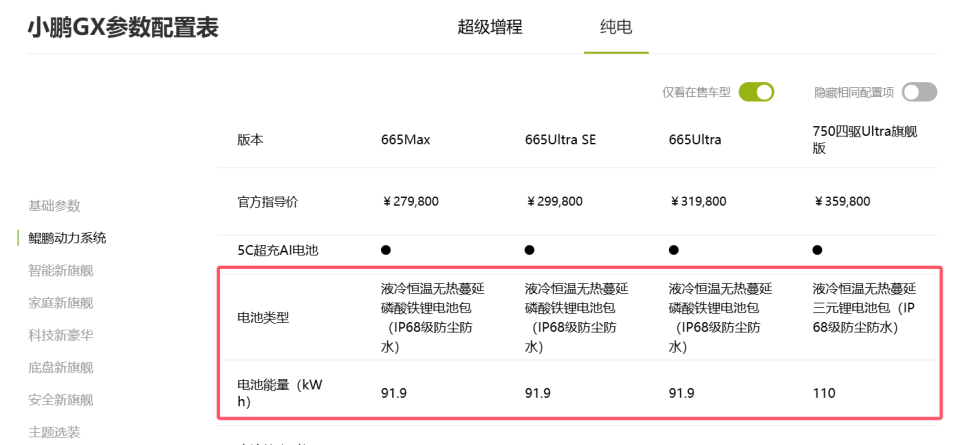This screenshot has width=960, height=445.
Task: Click the ¥299,800 price
Action: 553,201
